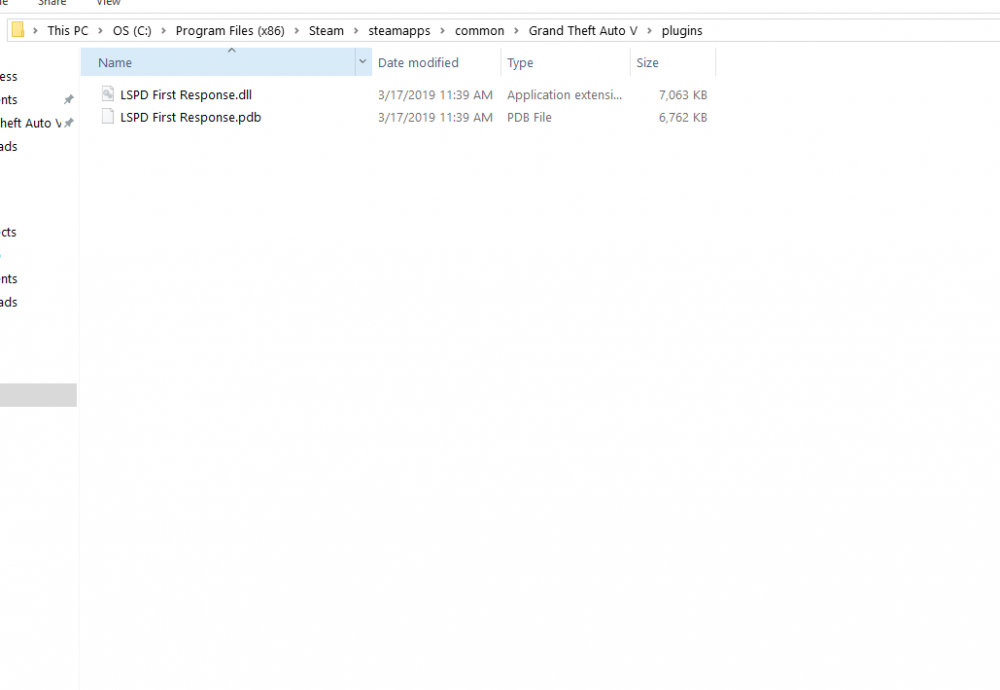
Task: Navigate to OS (C:) in breadcrumb
Action: 132,31
